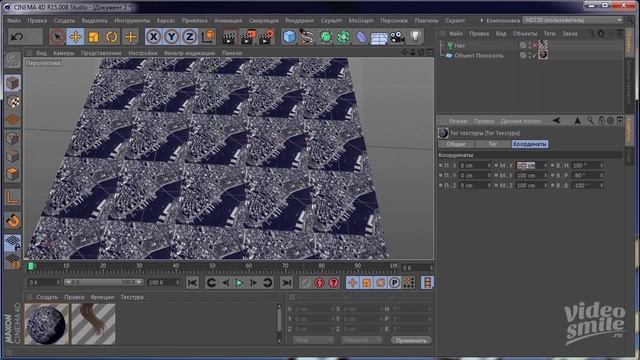Click the green array modeling icon

344,37
